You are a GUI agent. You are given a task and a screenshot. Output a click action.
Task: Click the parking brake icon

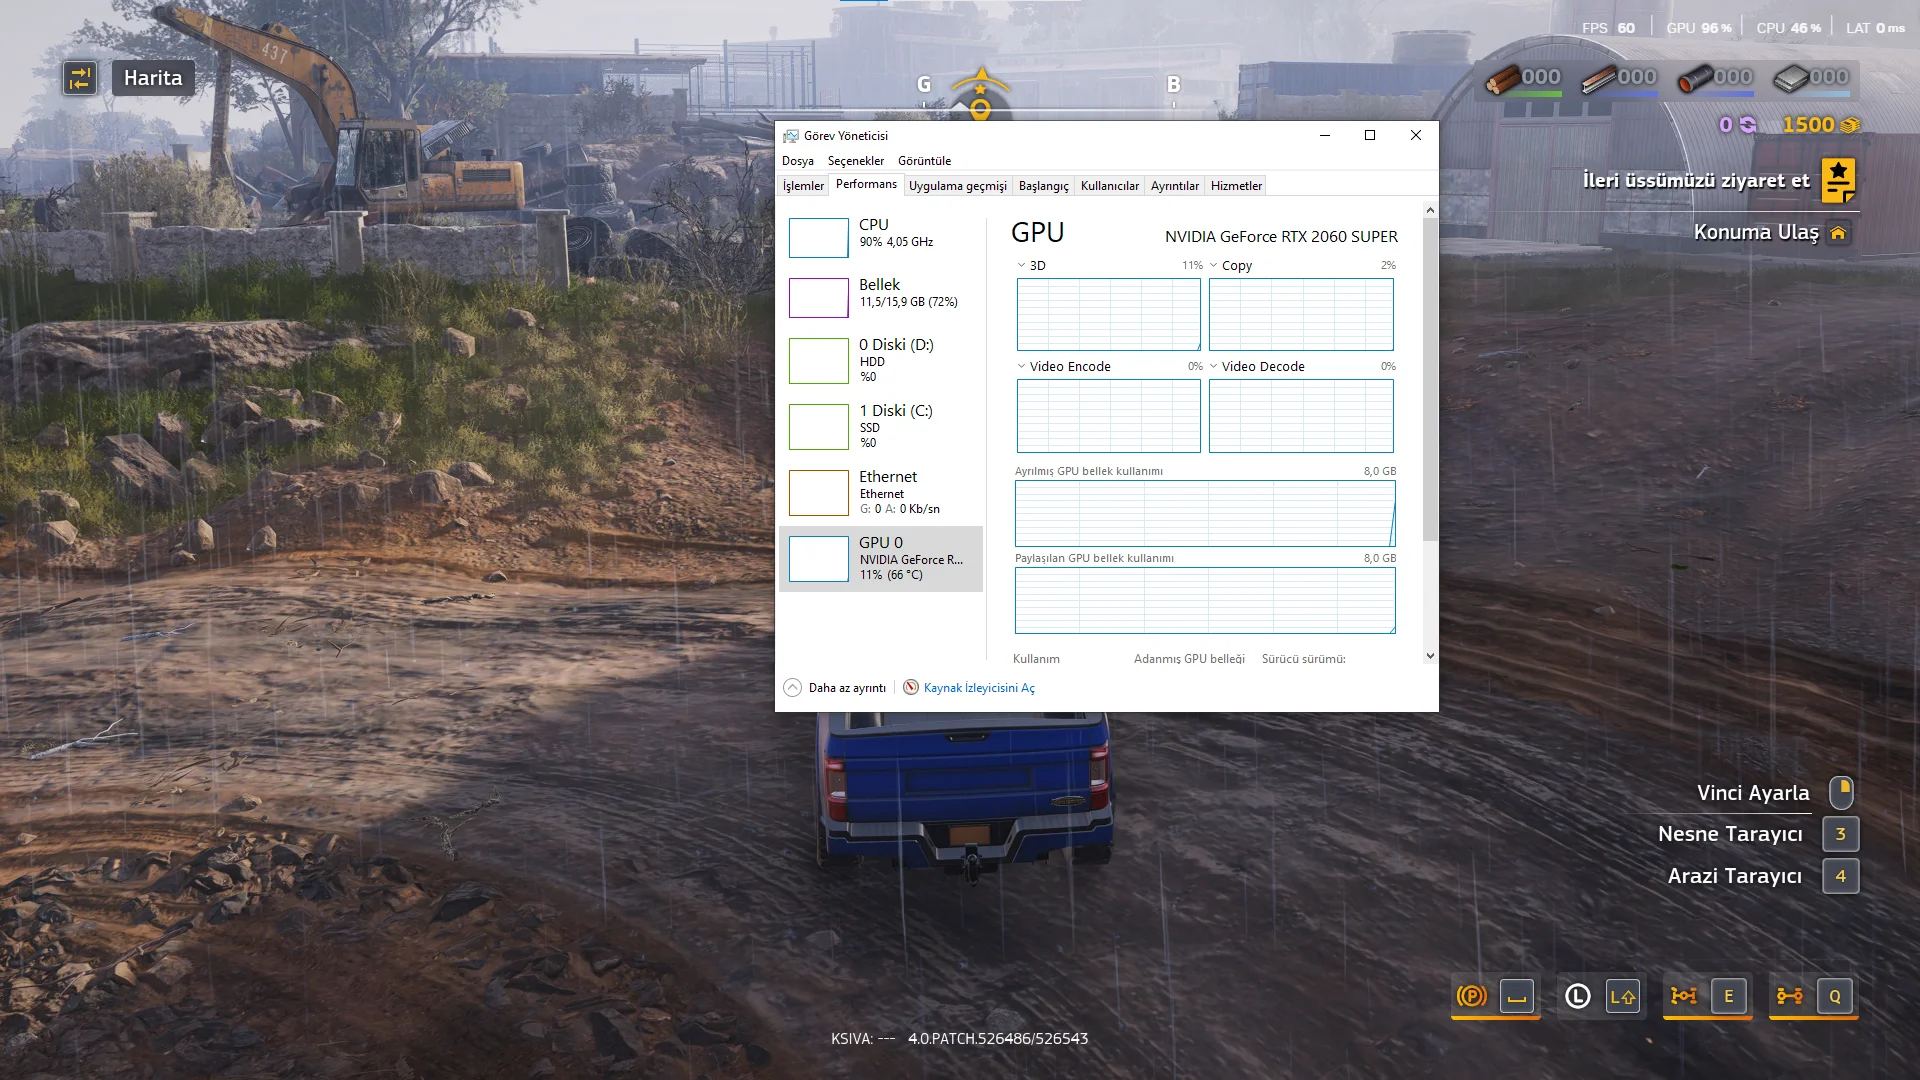coord(1471,996)
